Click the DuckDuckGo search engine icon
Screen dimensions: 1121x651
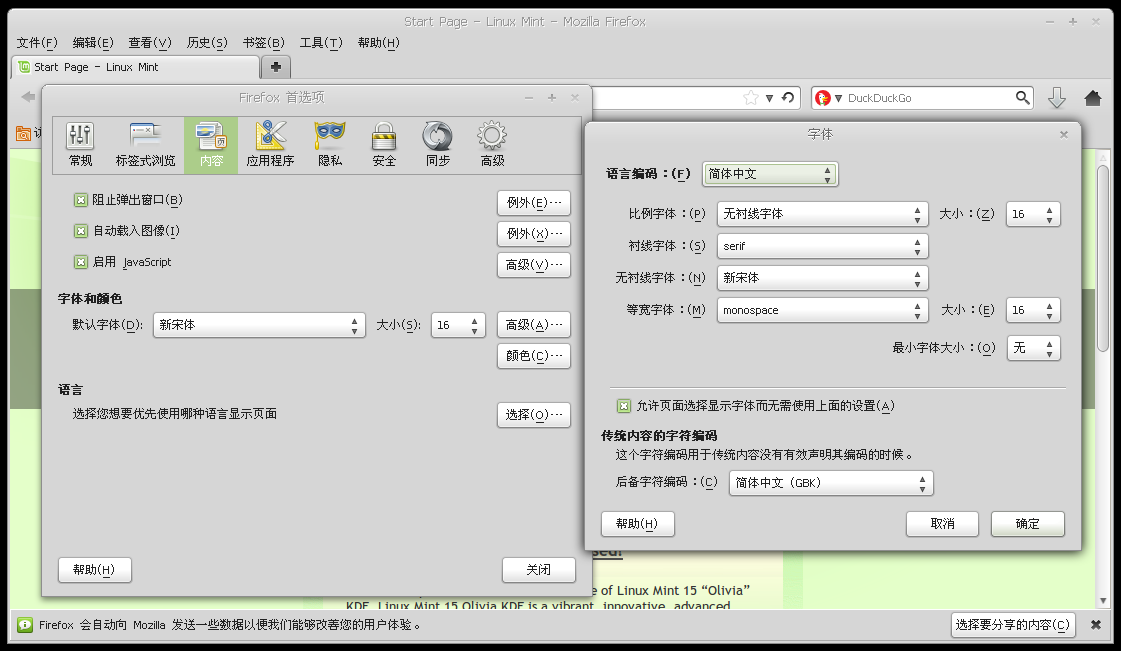point(823,98)
